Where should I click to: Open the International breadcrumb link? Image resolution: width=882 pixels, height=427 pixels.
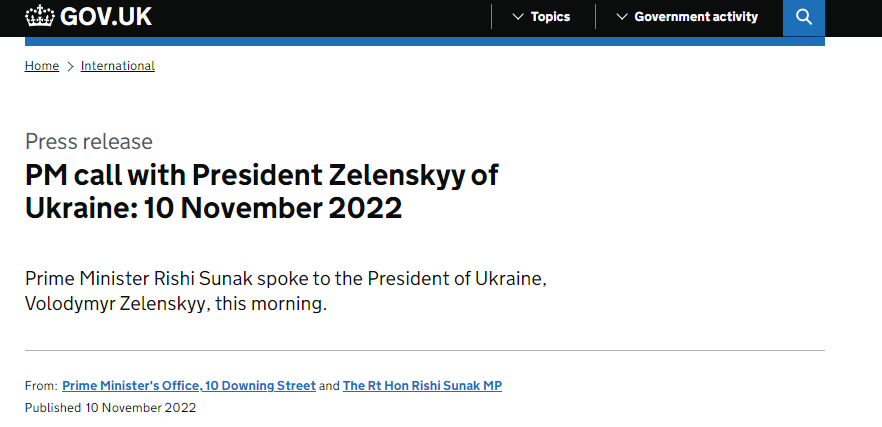click(118, 66)
